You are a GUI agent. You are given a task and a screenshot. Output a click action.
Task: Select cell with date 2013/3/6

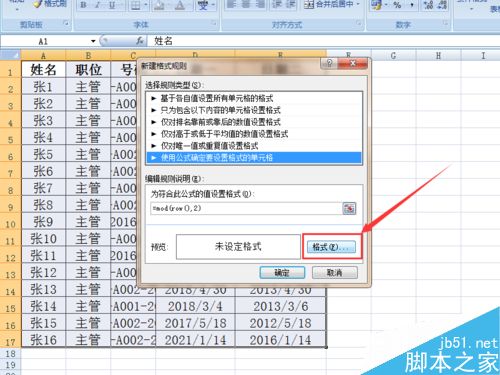pyautogui.click(x=281, y=306)
